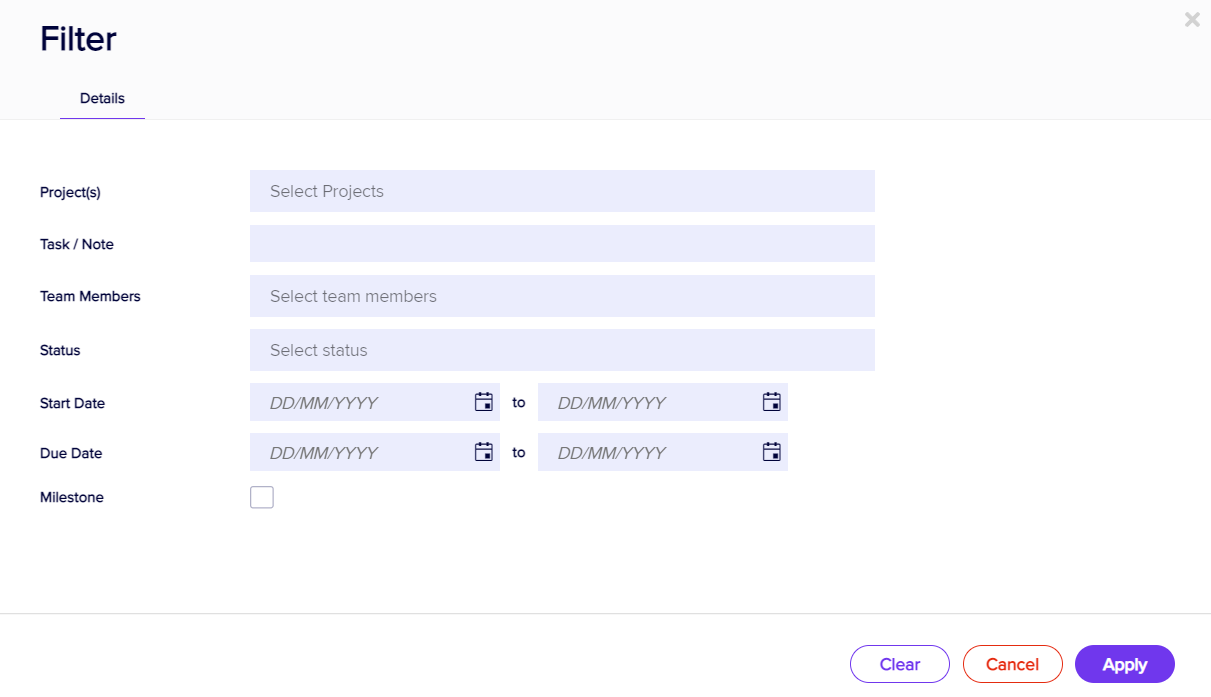Screen dimensions: 1211x697
Task: Open the Select status dropdown
Action: click(x=562, y=350)
